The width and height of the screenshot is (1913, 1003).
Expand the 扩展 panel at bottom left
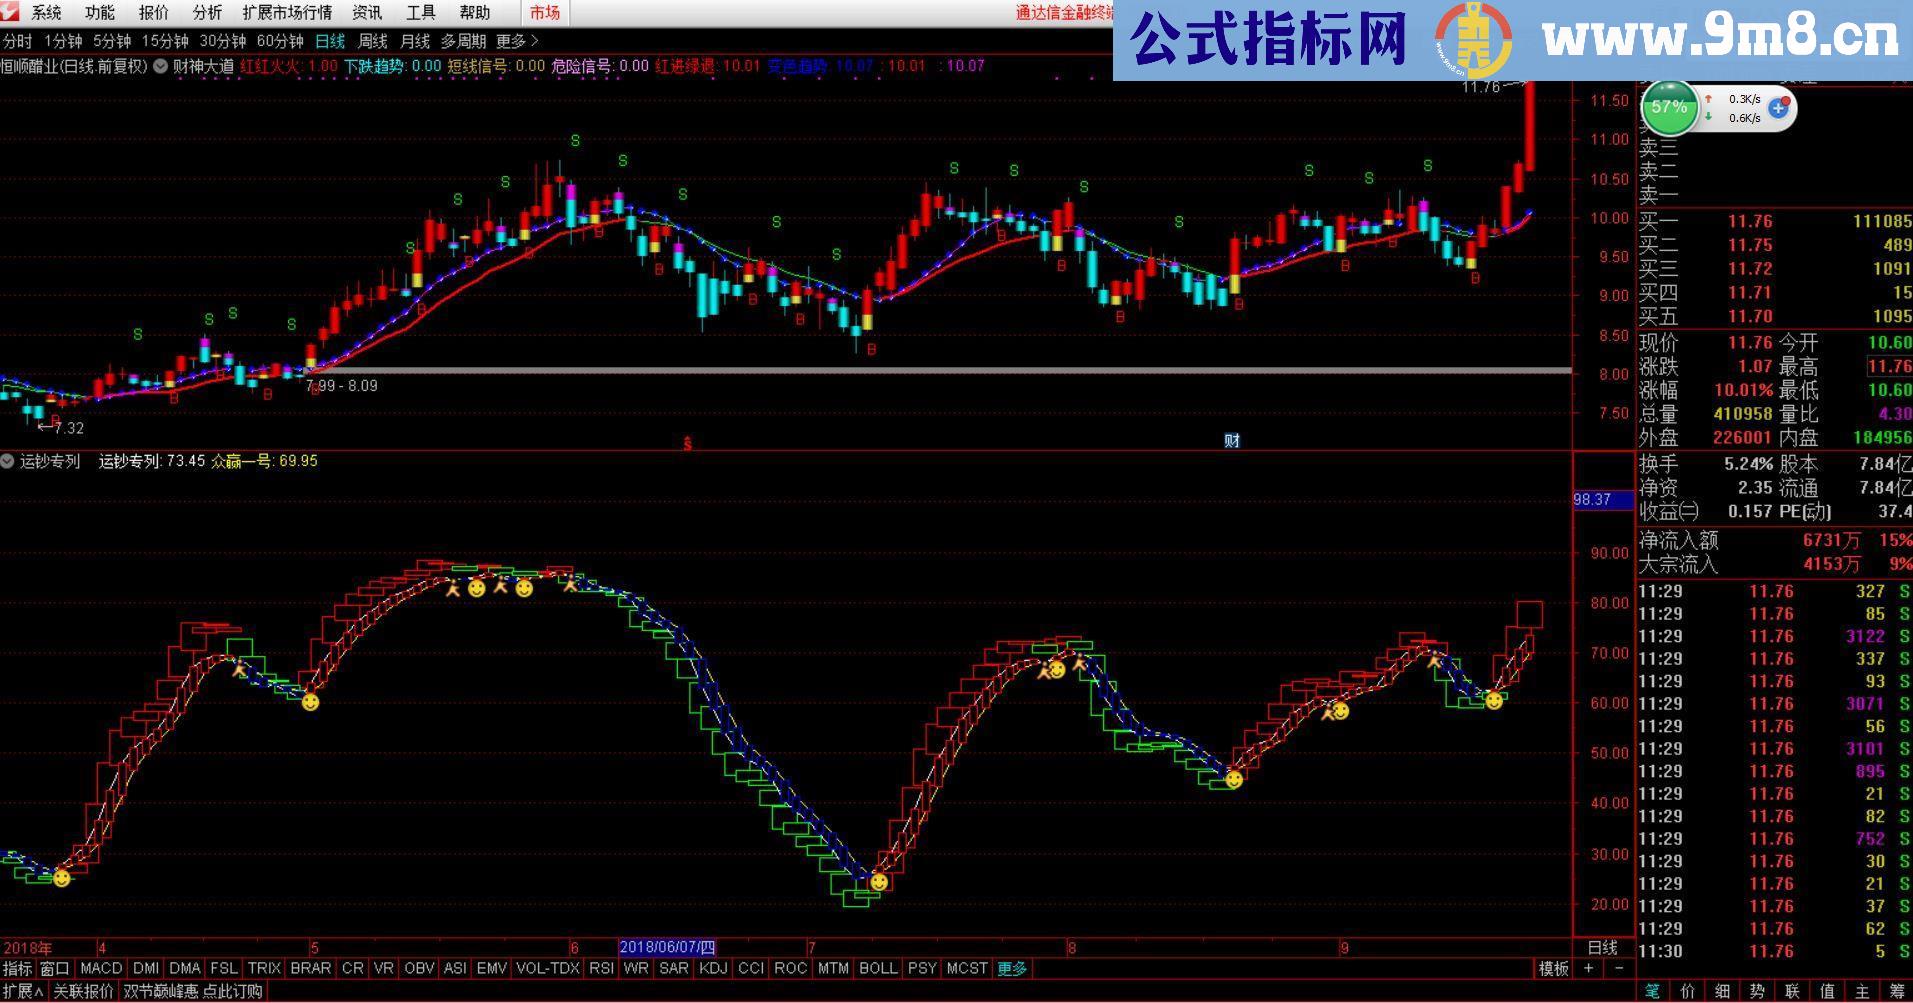click(x=23, y=991)
